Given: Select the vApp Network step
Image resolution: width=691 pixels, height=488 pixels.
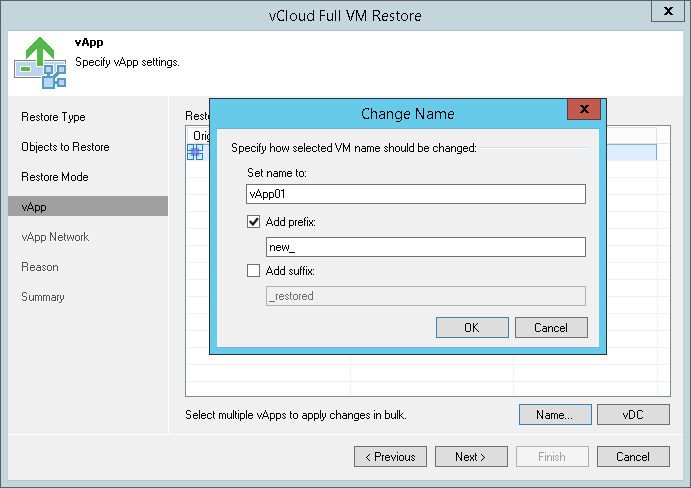Looking at the screenshot, I should pos(55,237).
